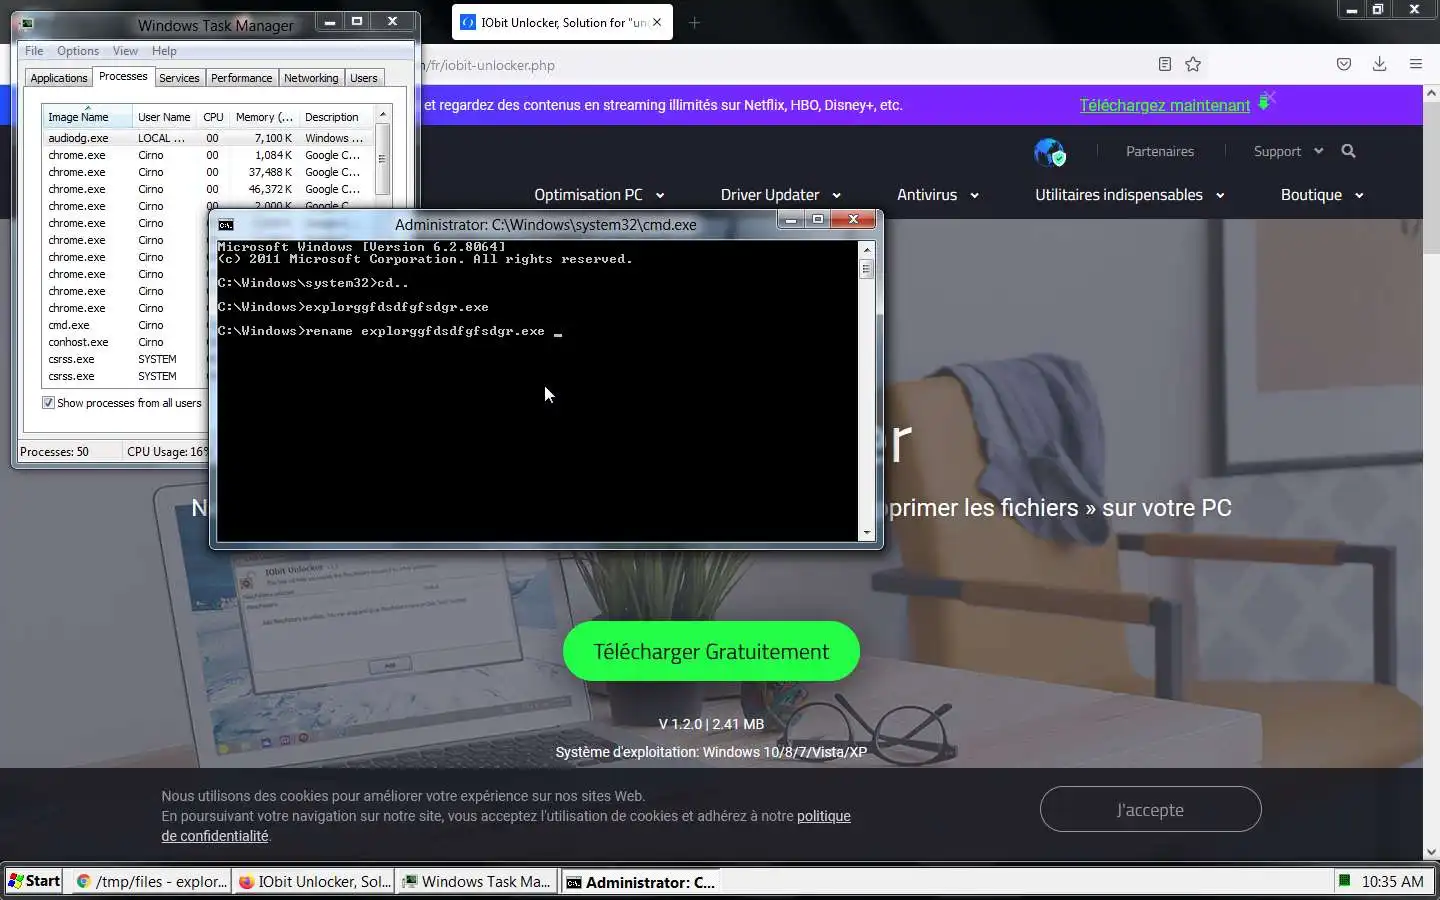This screenshot has height=900, width=1440.
Task: Sort processes by Image Name column header
Action: (87, 117)
